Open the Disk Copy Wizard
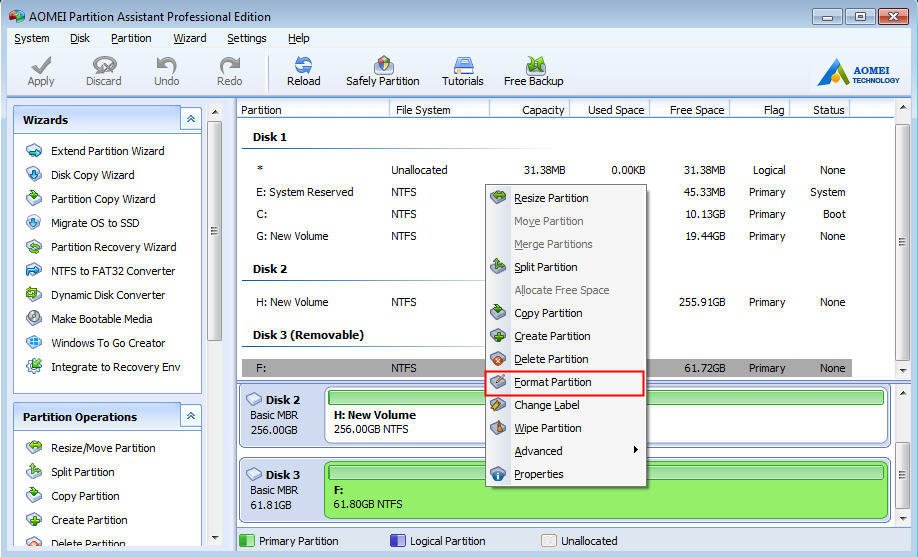 (x=80, y=175)
